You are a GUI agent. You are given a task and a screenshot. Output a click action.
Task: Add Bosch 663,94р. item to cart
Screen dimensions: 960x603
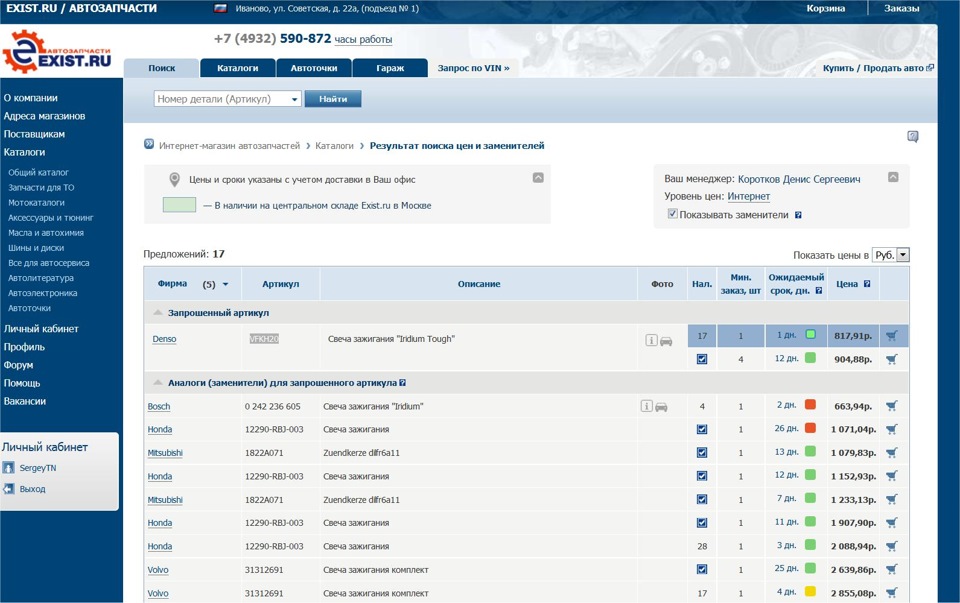(x=891, y=406)
